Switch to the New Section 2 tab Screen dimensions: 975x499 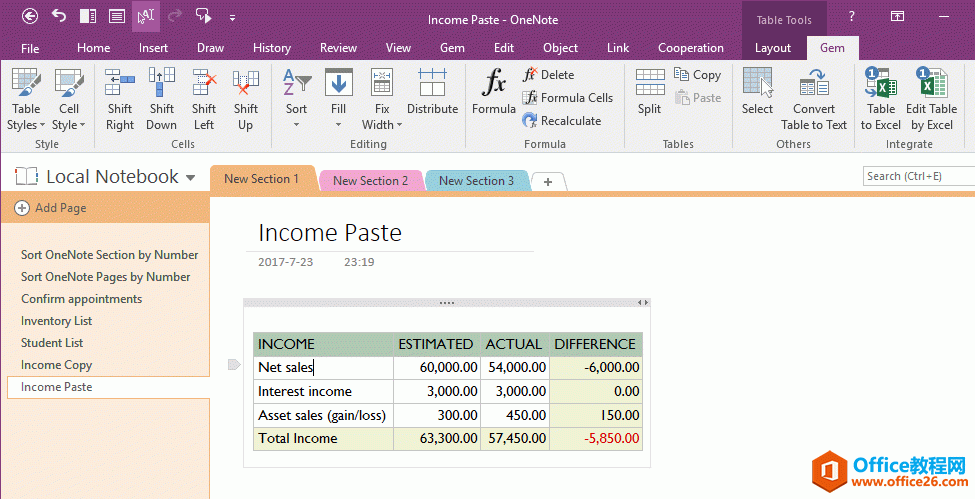370,181
